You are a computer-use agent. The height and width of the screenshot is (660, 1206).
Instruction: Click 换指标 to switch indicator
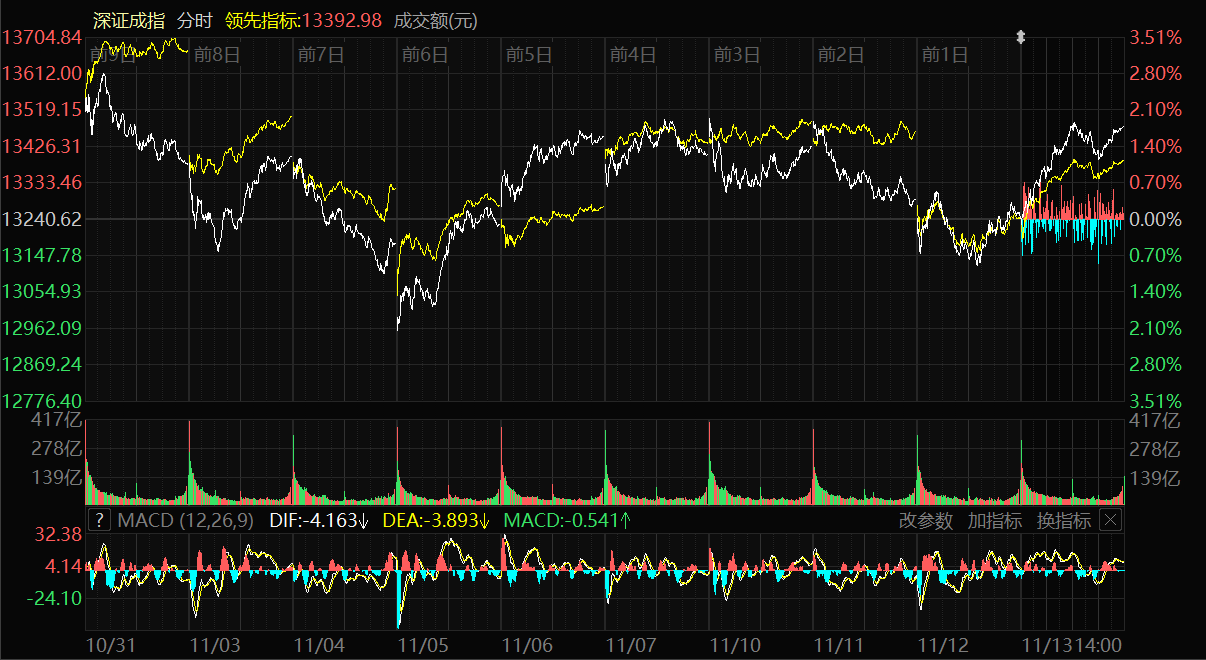(x=1063, y=520)
